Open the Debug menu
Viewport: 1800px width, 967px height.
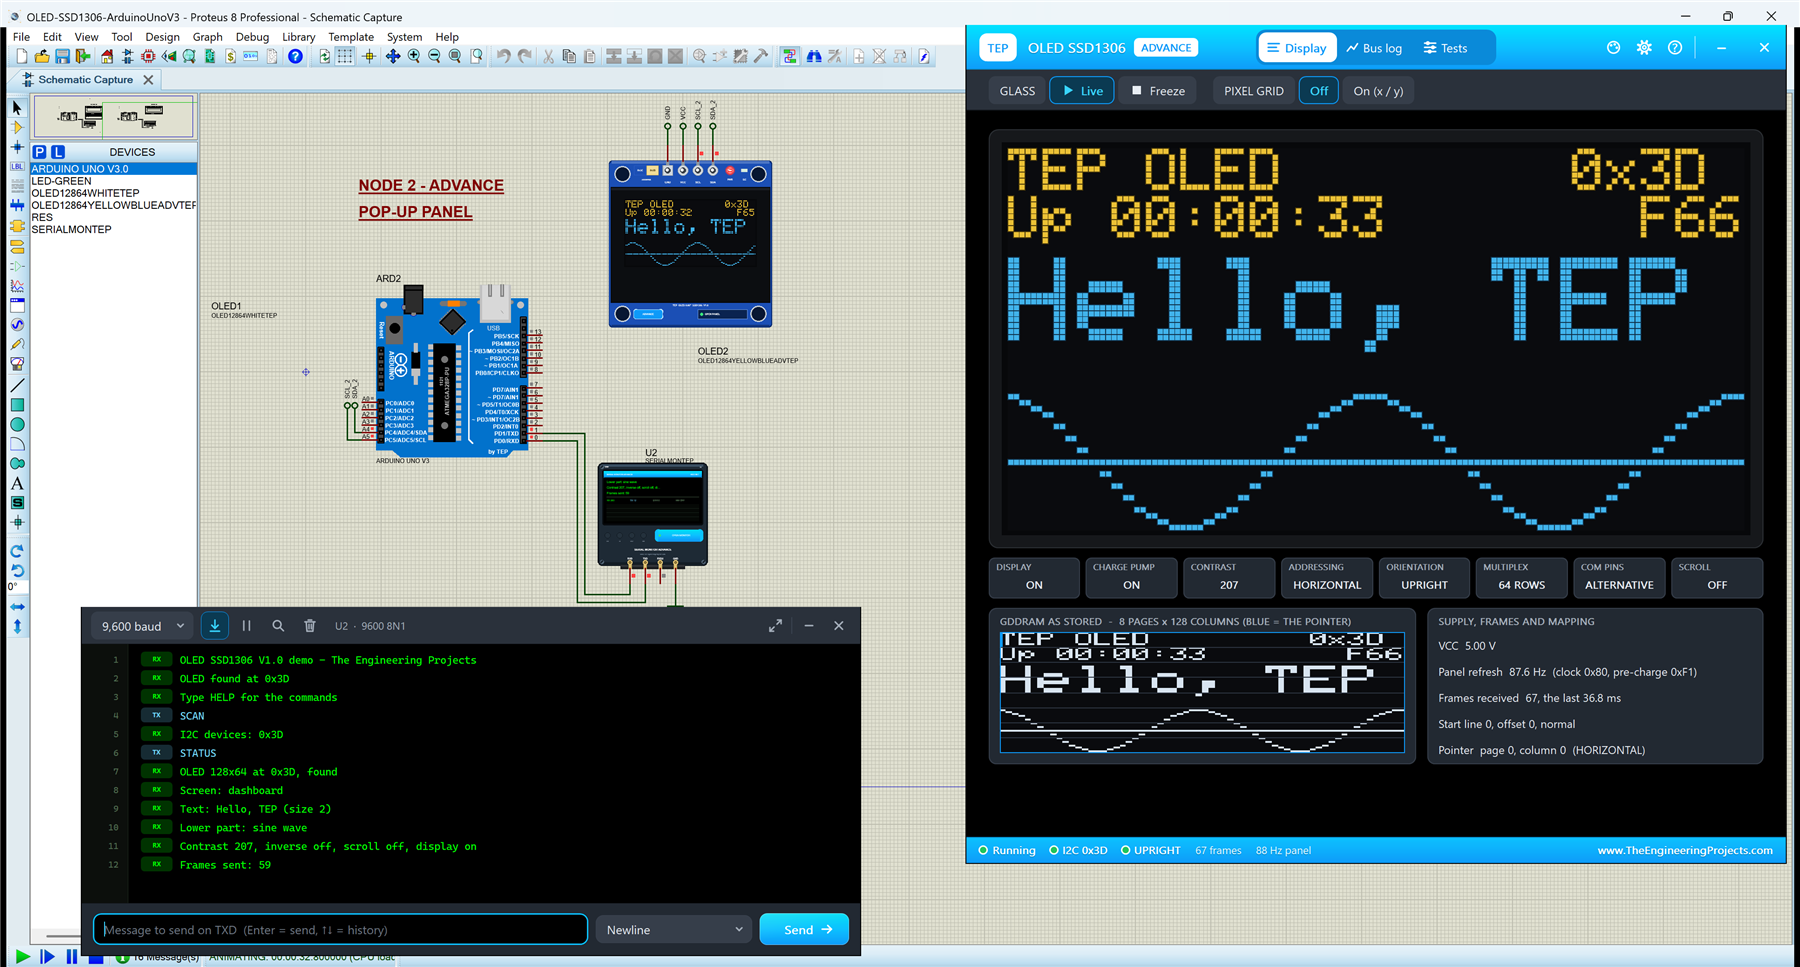(x=252, y=37)
